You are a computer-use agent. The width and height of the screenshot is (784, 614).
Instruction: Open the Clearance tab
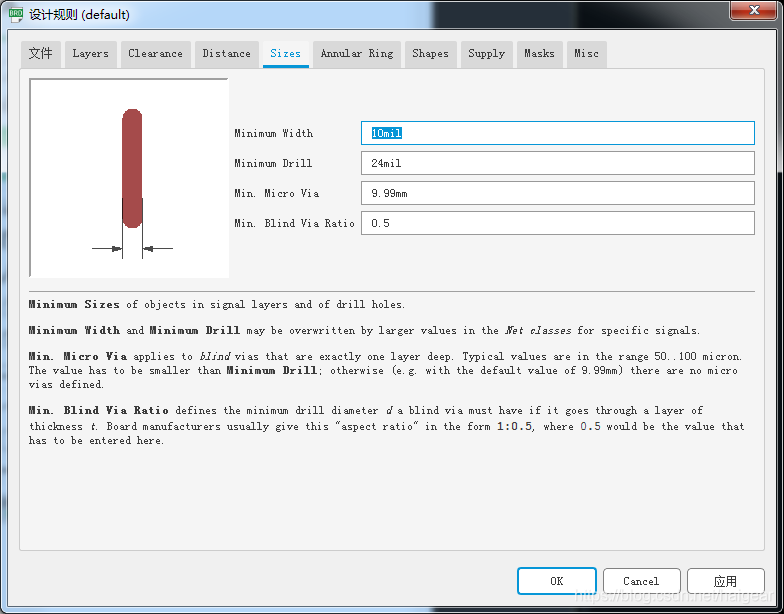click(x=155, y=54)
